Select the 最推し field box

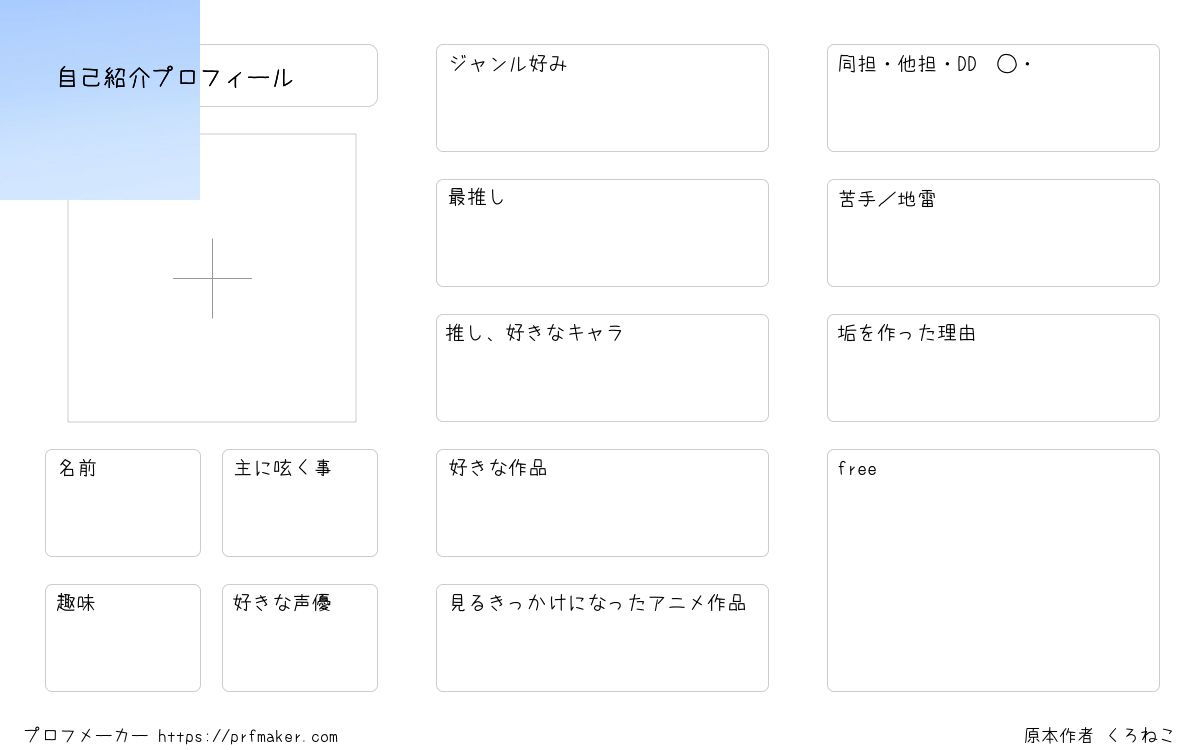coord(602,233)
